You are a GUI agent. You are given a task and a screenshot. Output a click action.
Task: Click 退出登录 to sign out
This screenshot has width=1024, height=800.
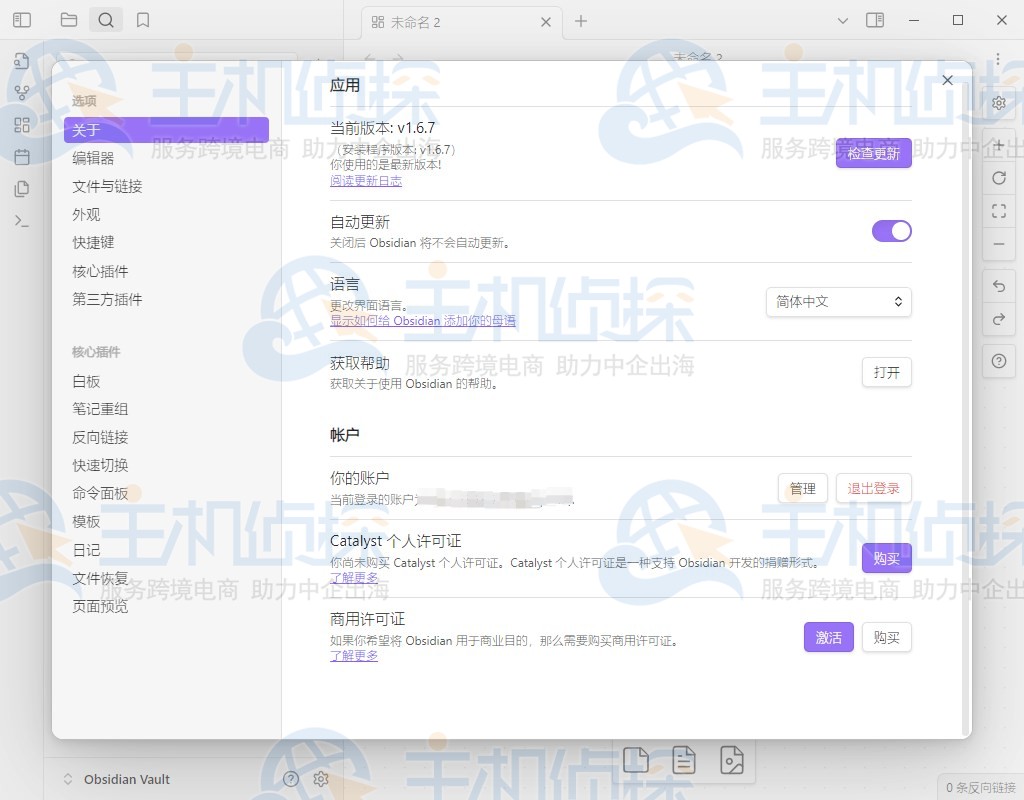pos(874,488)
